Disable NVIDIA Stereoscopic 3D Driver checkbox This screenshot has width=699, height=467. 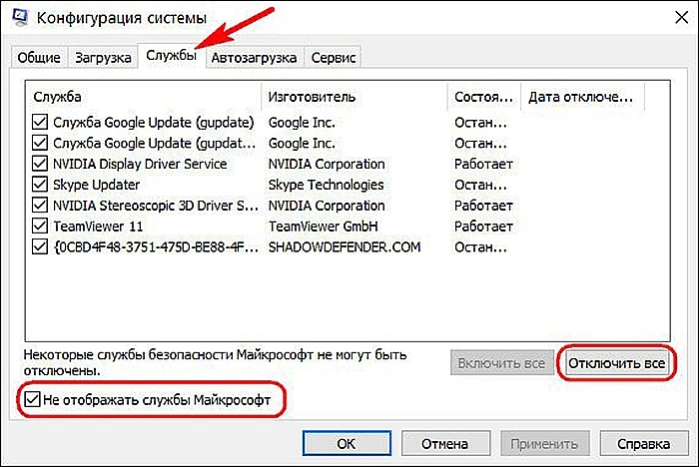[x=40, y=205]
